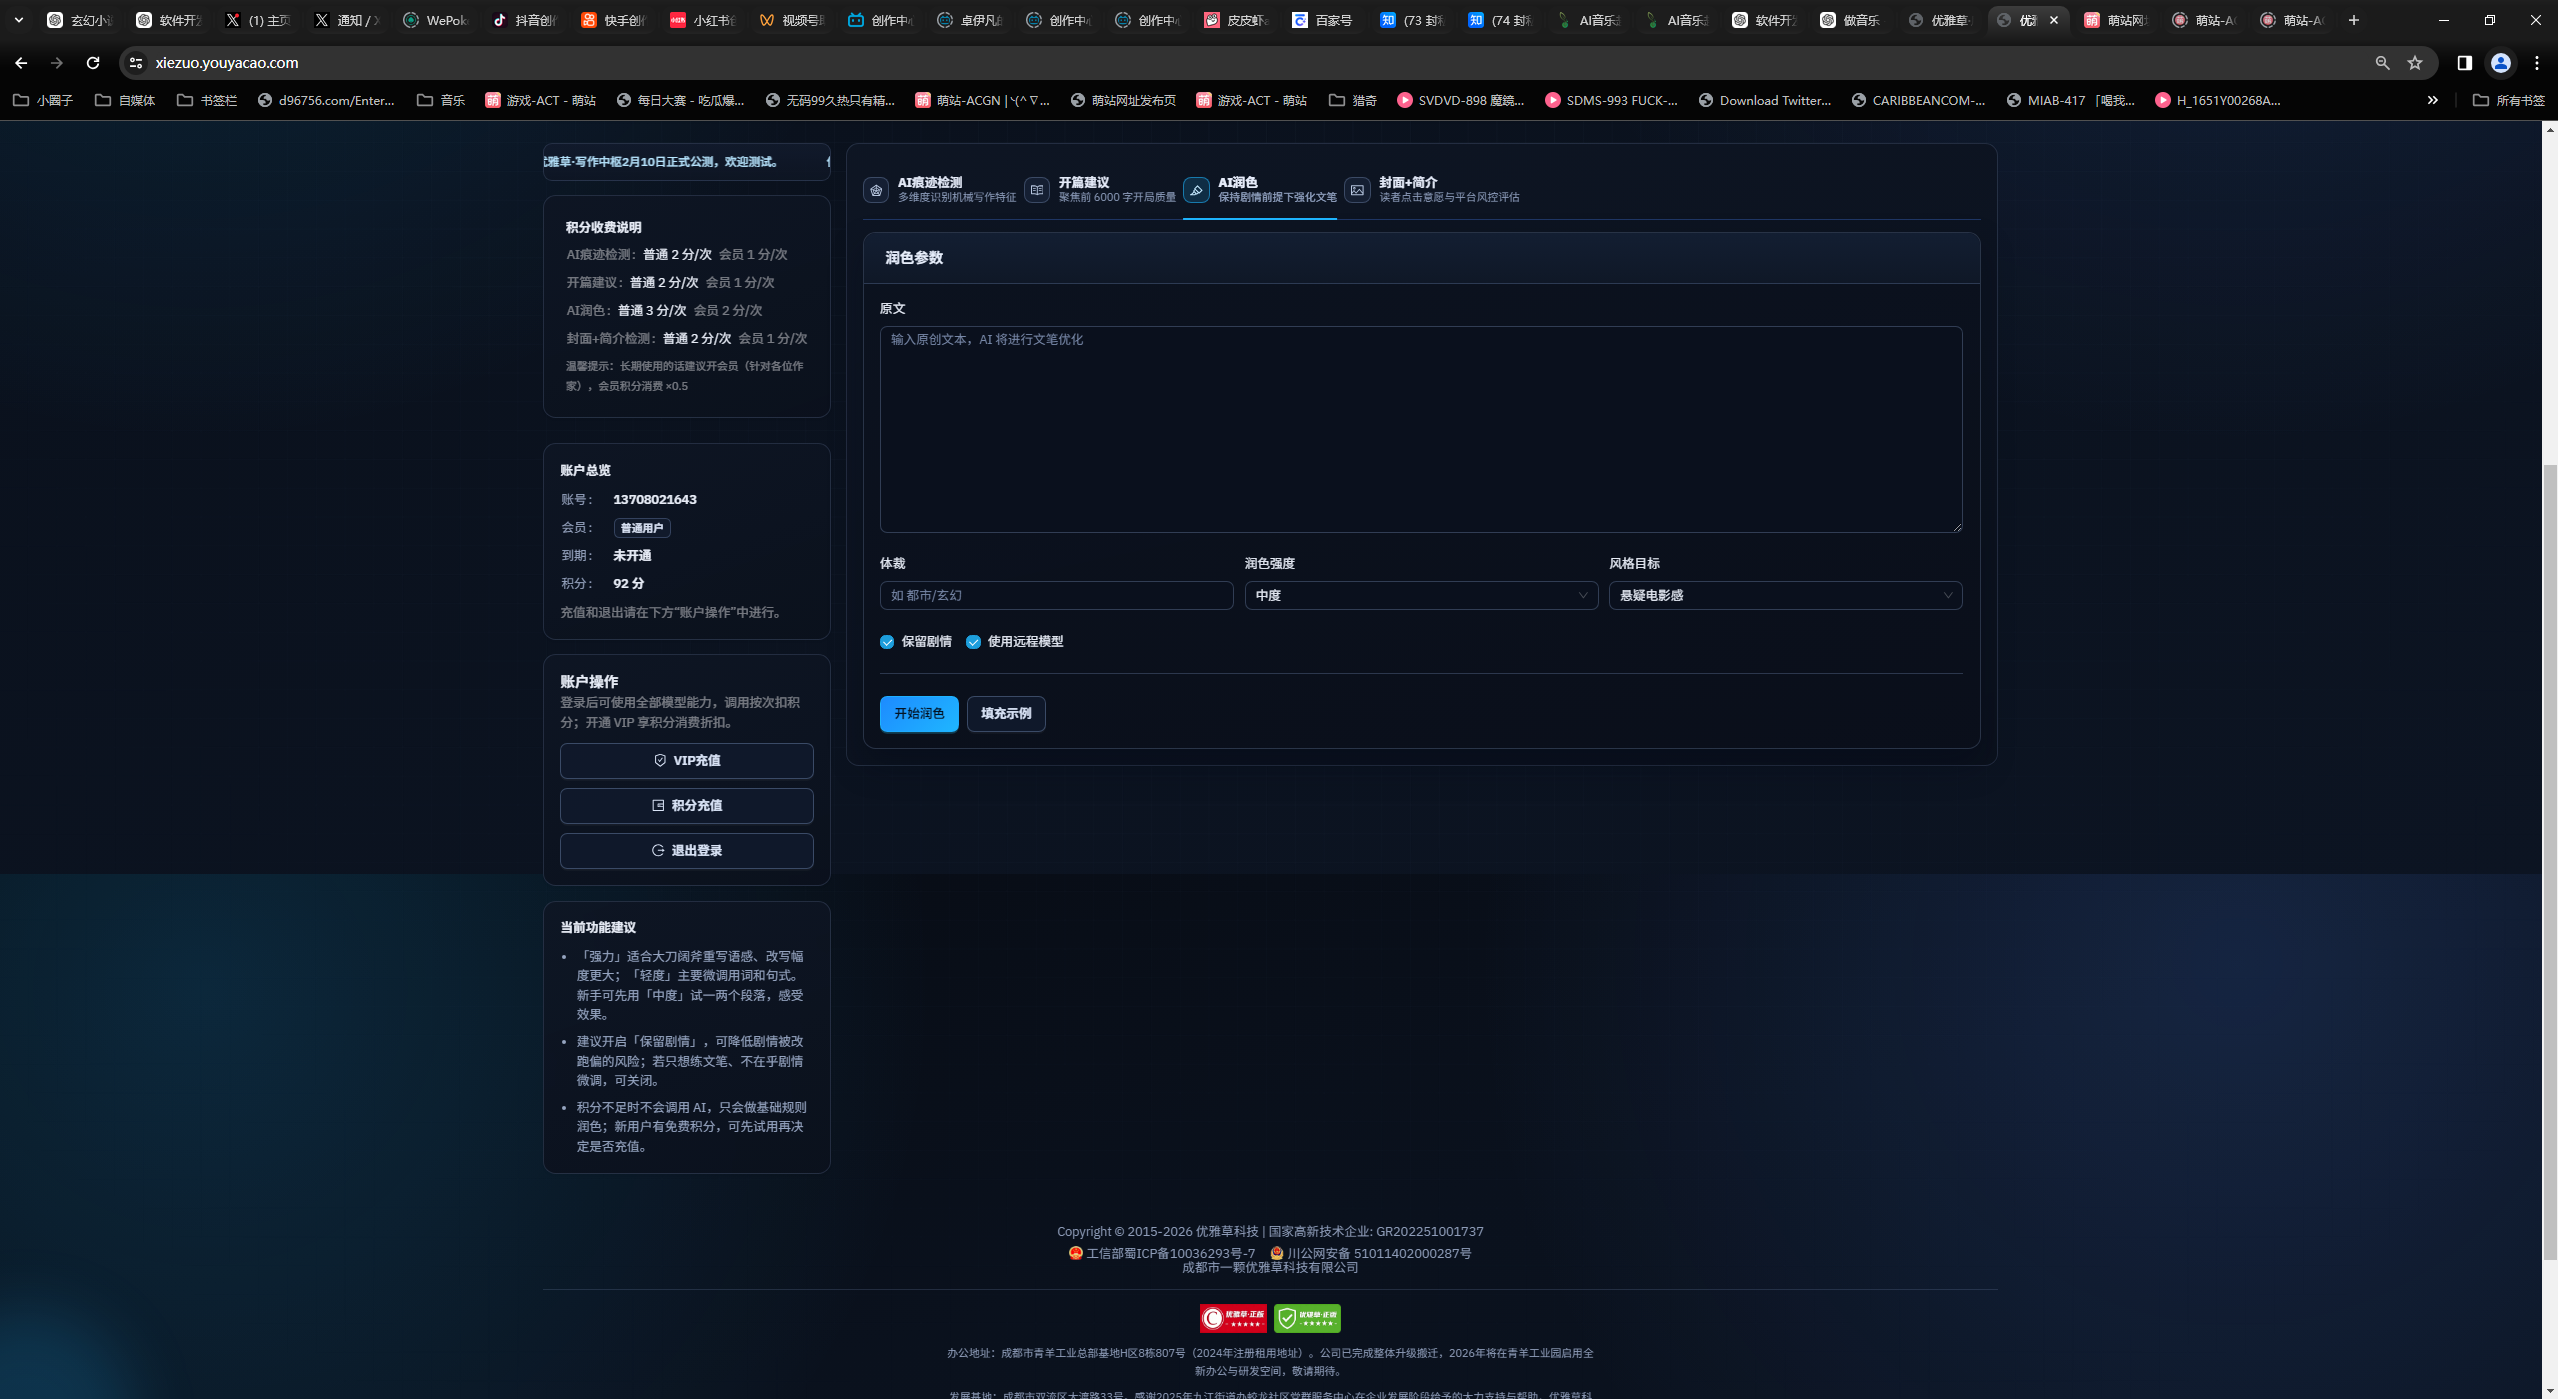Open the 风格目标 dropdown showing 悬疑电影感
This screenshot has height=1399, width=2558.
point(1784,596)
